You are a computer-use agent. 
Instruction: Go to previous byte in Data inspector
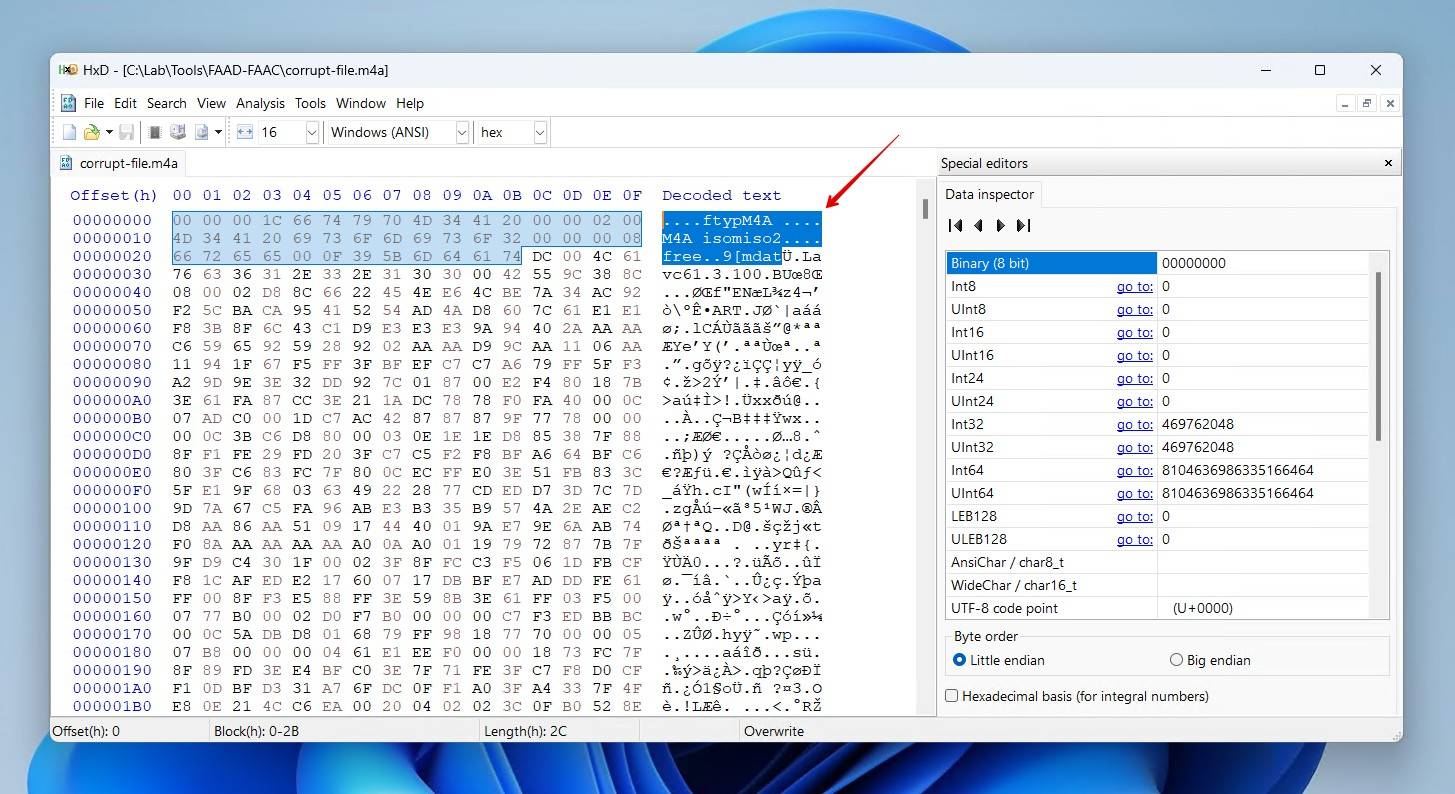978,226
